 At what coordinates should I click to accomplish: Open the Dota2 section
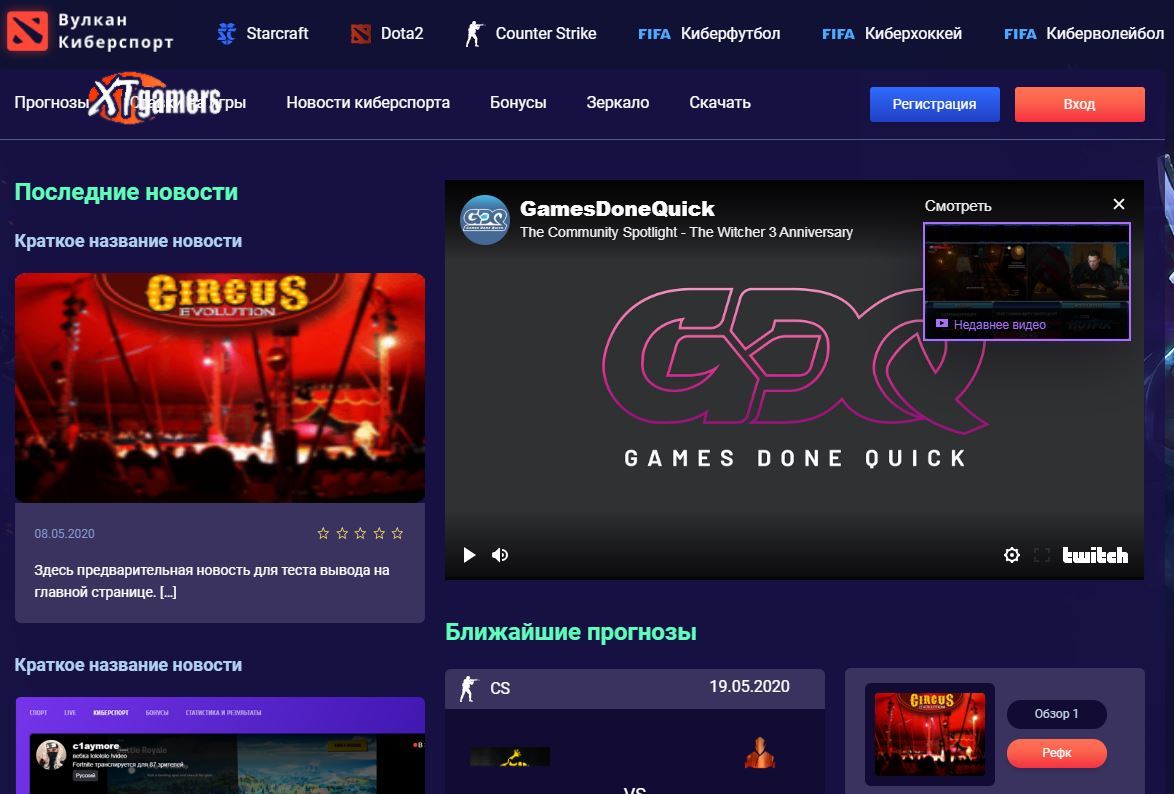tap(402, 34)
